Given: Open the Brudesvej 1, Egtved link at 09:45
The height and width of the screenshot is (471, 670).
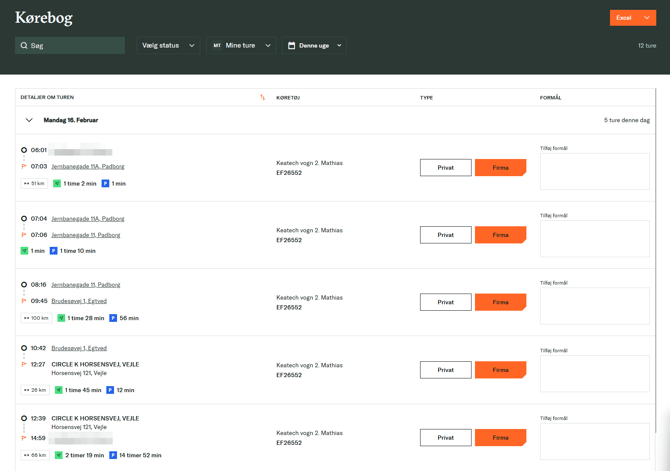Looking at the screenshot, I should click(79, 301).
